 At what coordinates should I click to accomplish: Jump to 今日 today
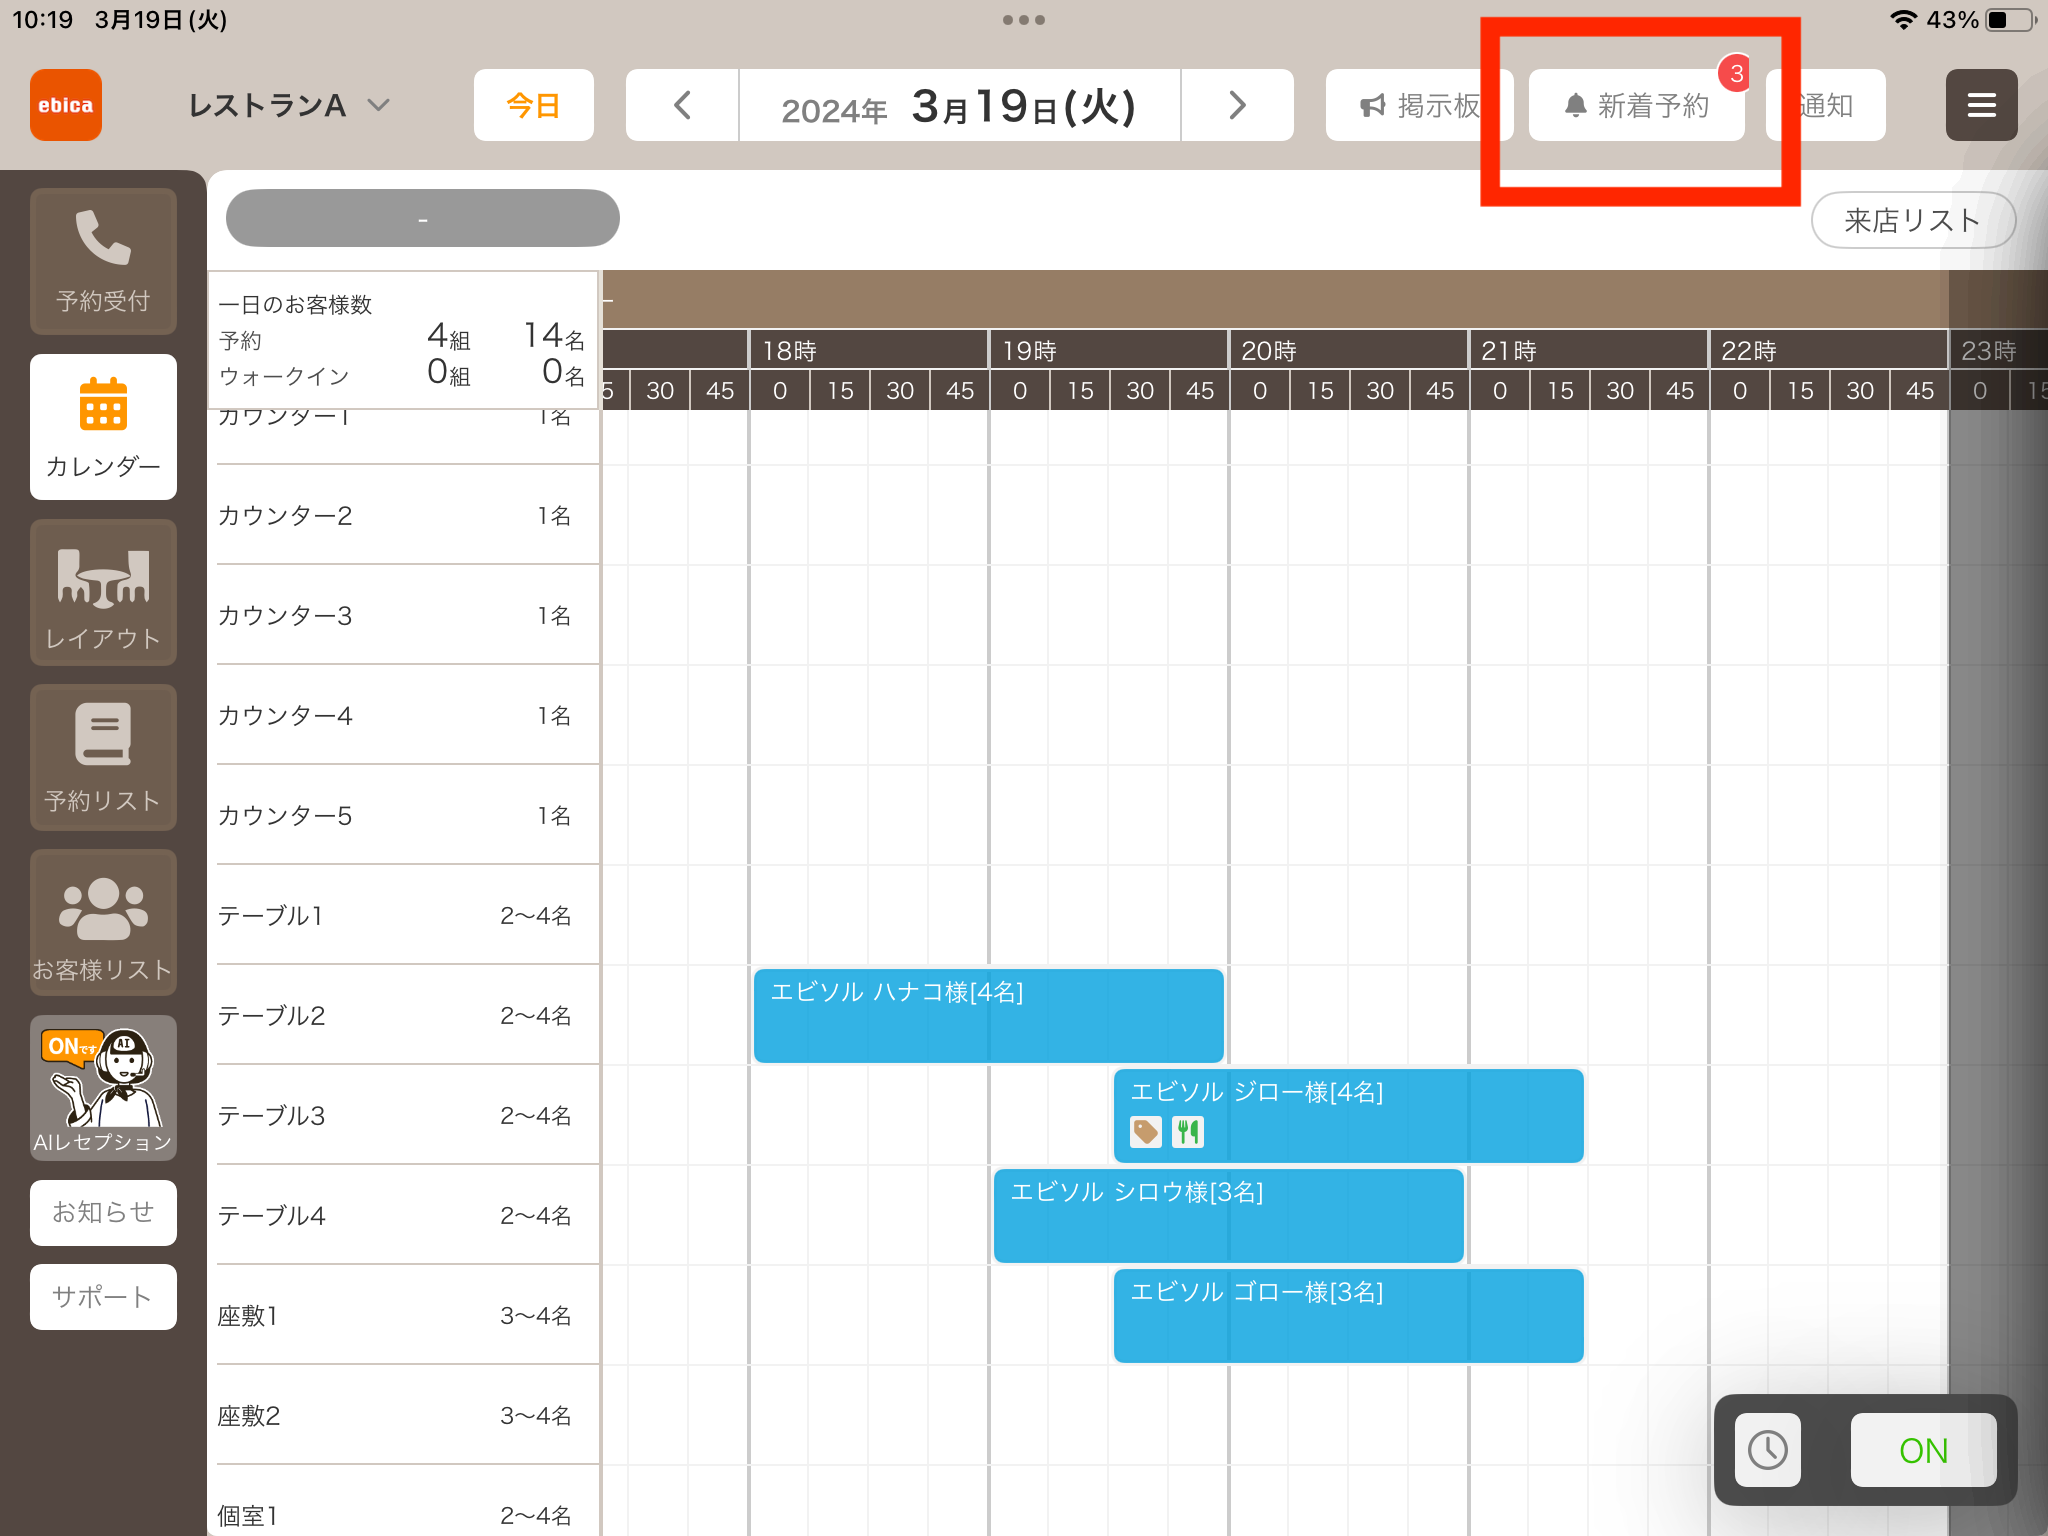[534, 105]
